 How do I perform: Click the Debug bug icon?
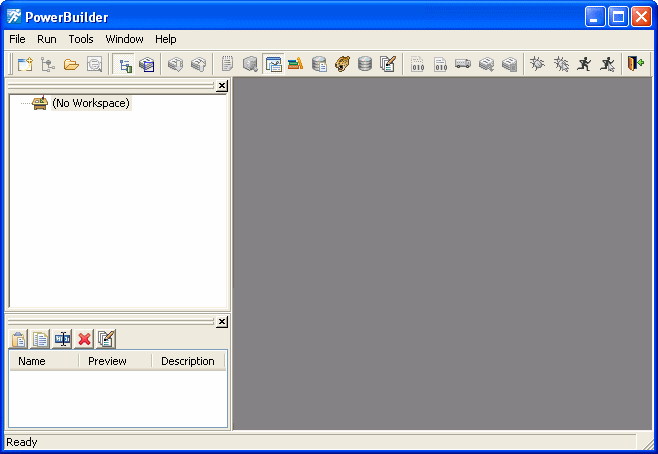[x=537, y=64]
